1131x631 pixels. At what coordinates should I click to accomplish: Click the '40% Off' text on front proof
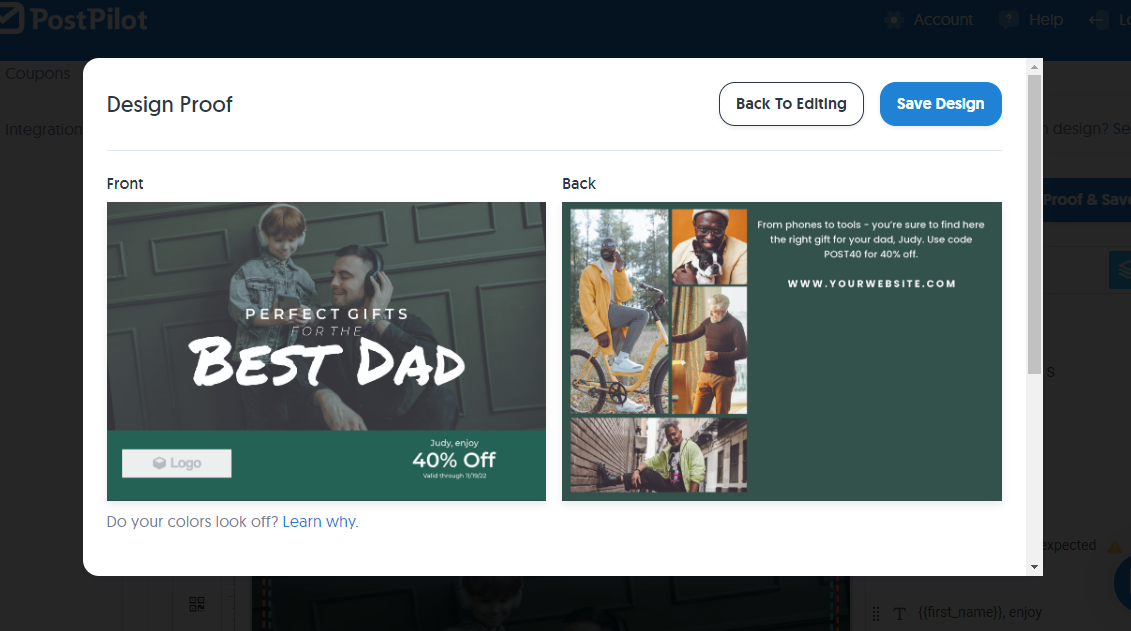[x=454, y=460]
